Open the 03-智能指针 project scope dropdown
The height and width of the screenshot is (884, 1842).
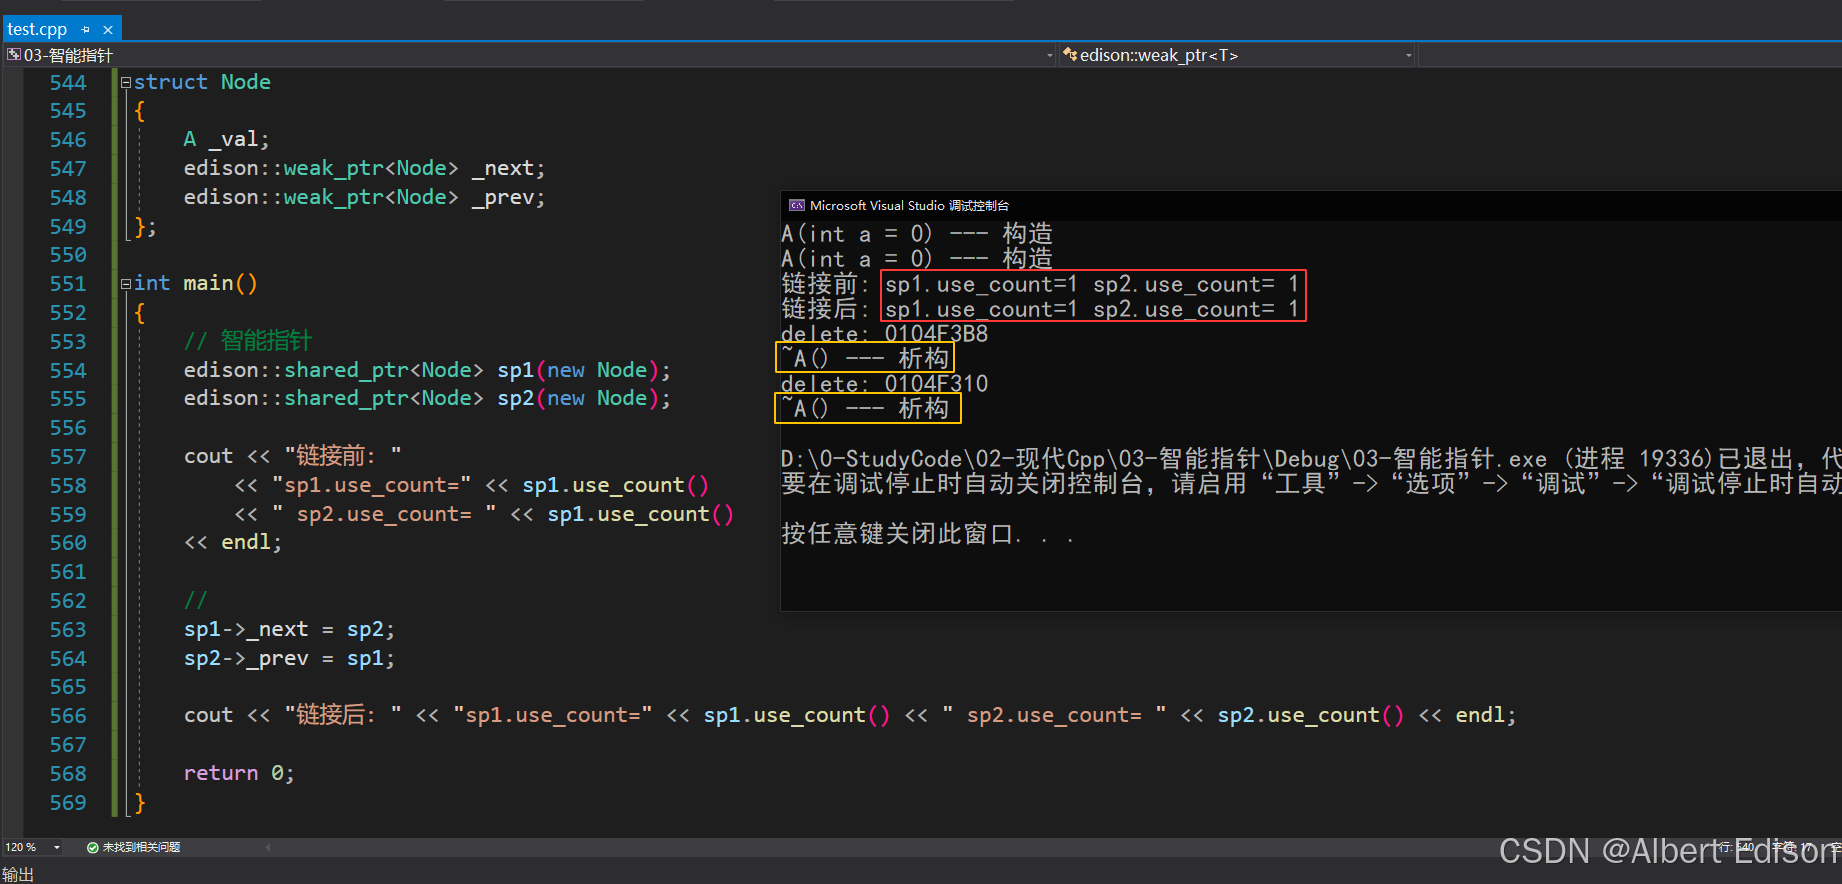point(530,55)
